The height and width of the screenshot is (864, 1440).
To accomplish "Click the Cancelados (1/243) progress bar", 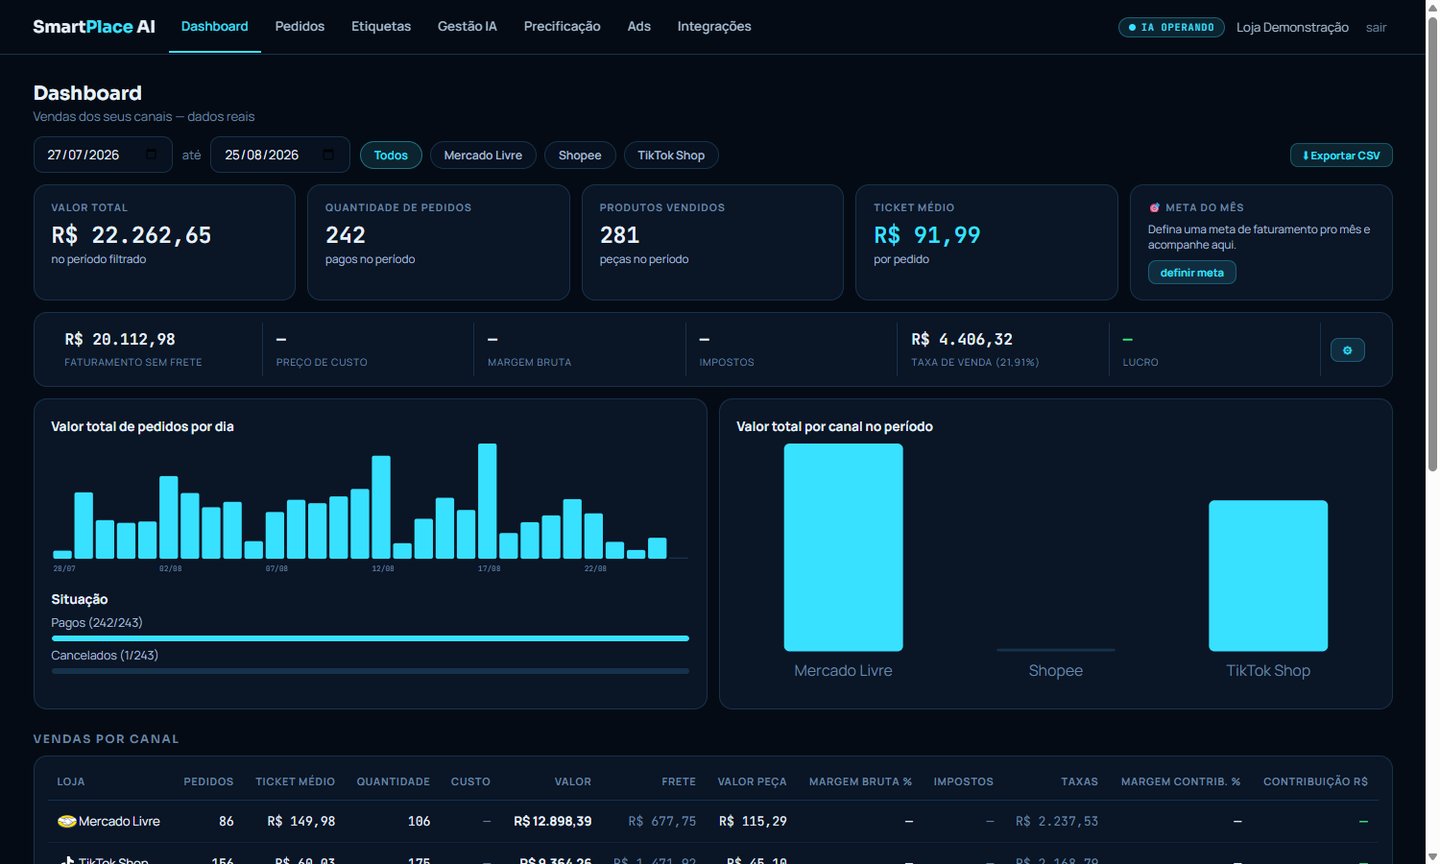I will coord(370,671).
